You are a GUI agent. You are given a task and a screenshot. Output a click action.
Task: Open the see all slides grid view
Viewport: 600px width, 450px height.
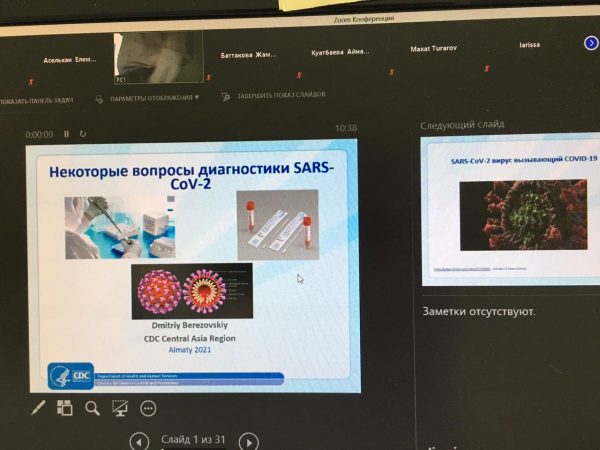point(65,407)
